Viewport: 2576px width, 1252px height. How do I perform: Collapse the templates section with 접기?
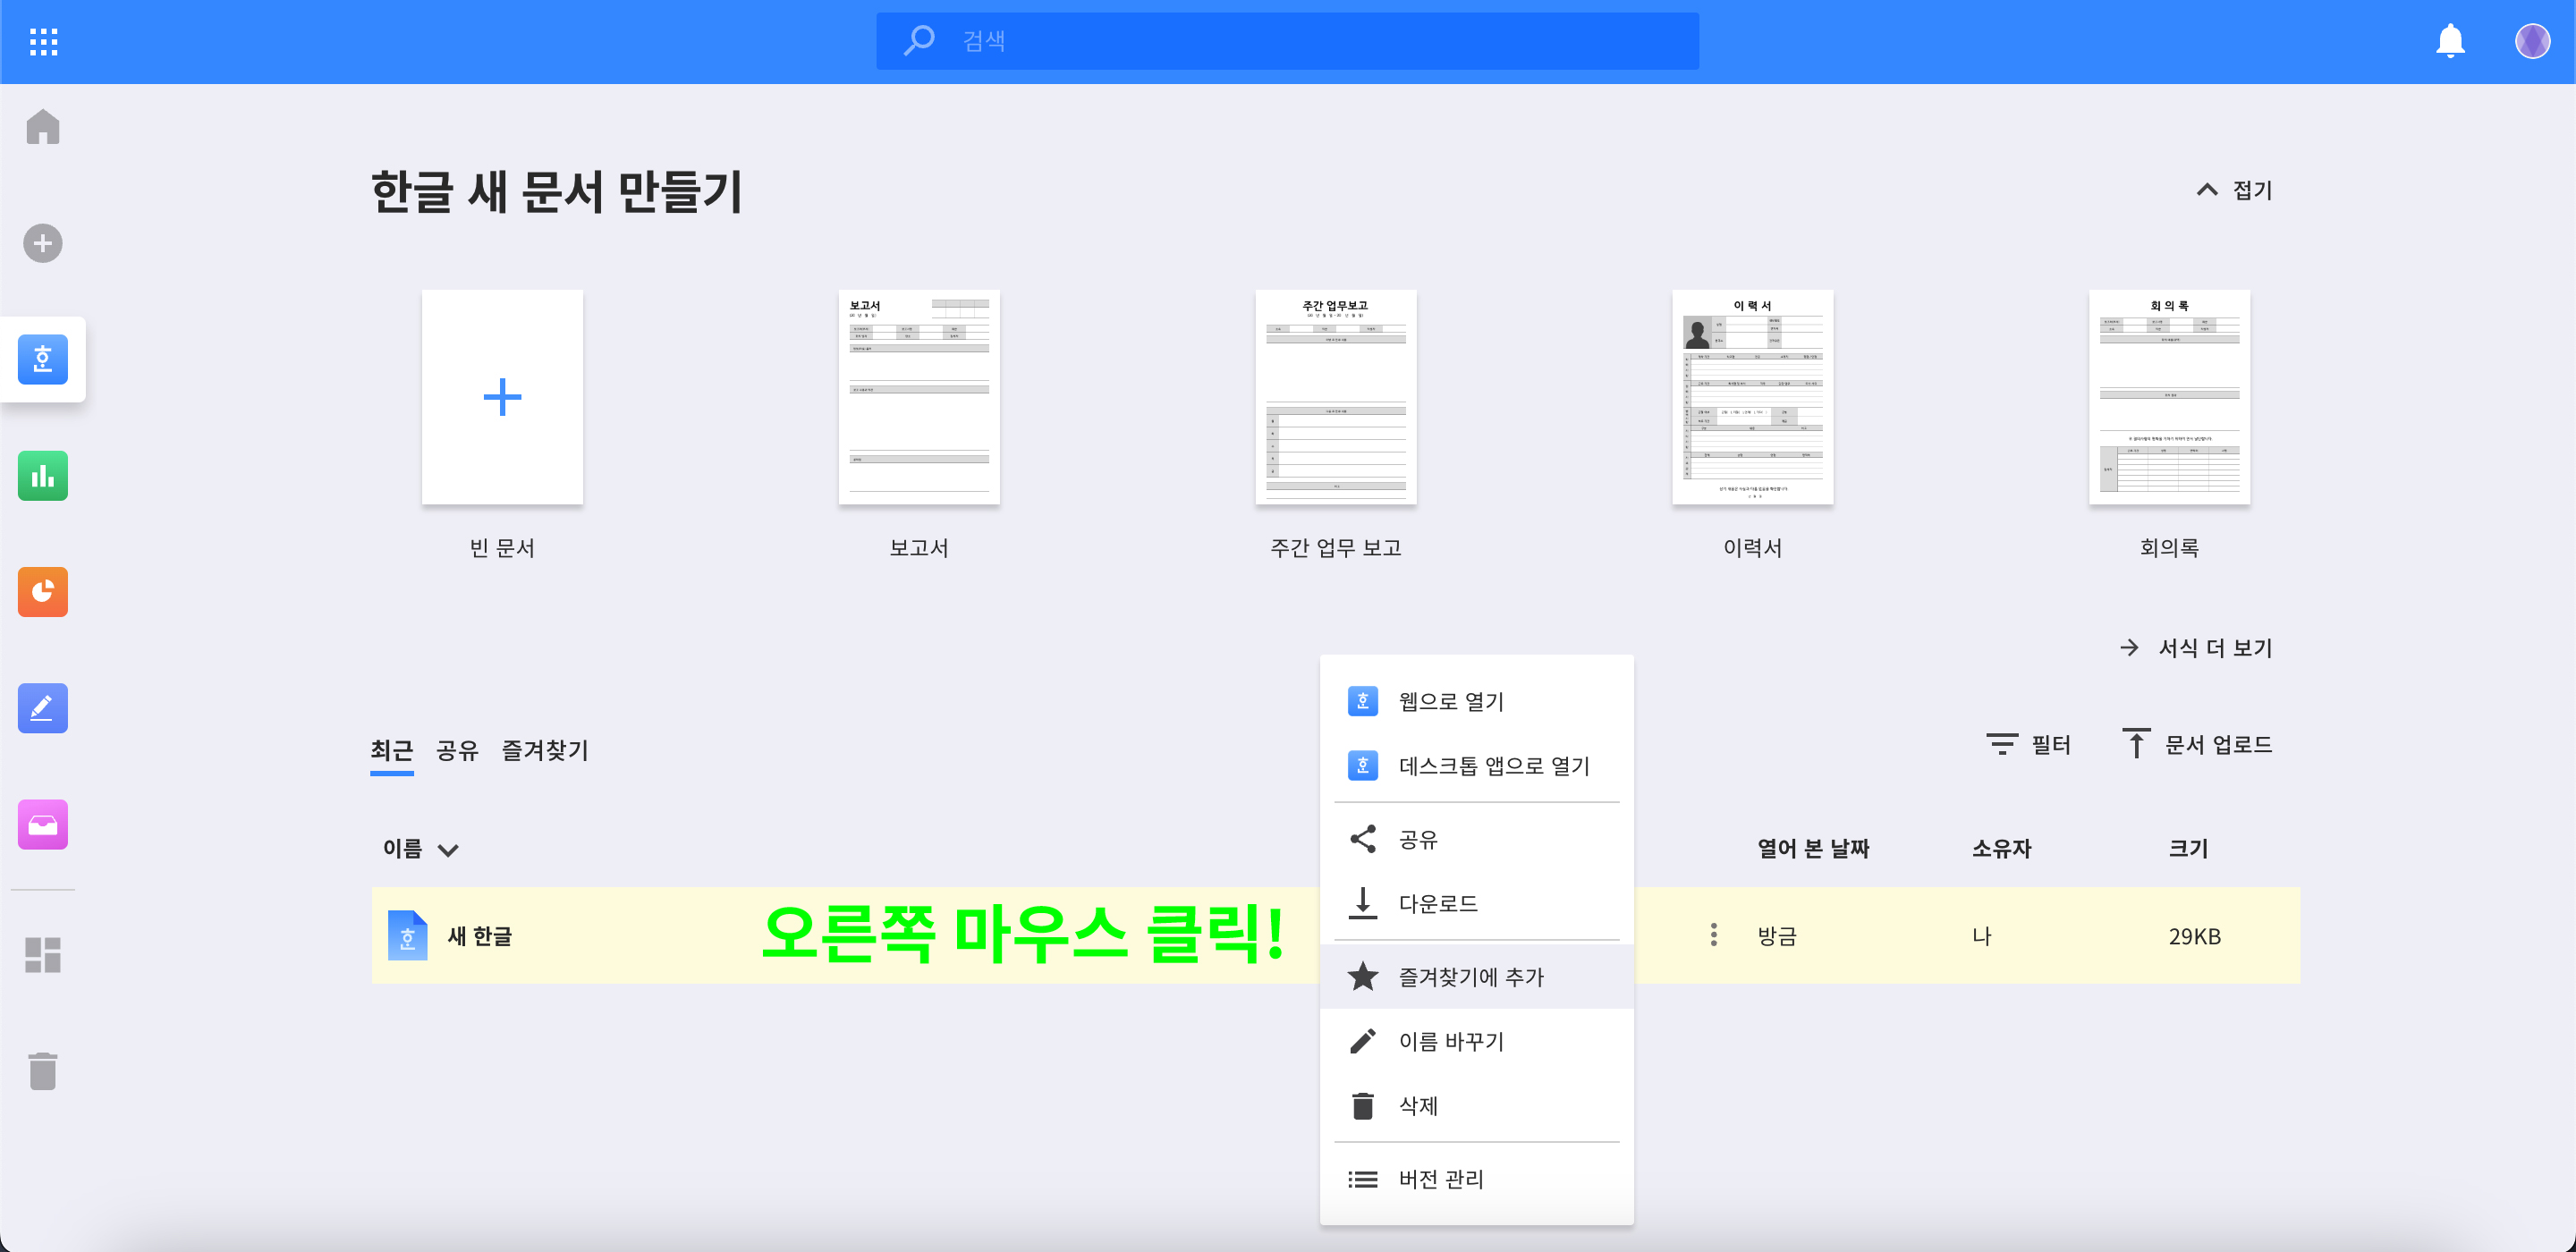2234,190
